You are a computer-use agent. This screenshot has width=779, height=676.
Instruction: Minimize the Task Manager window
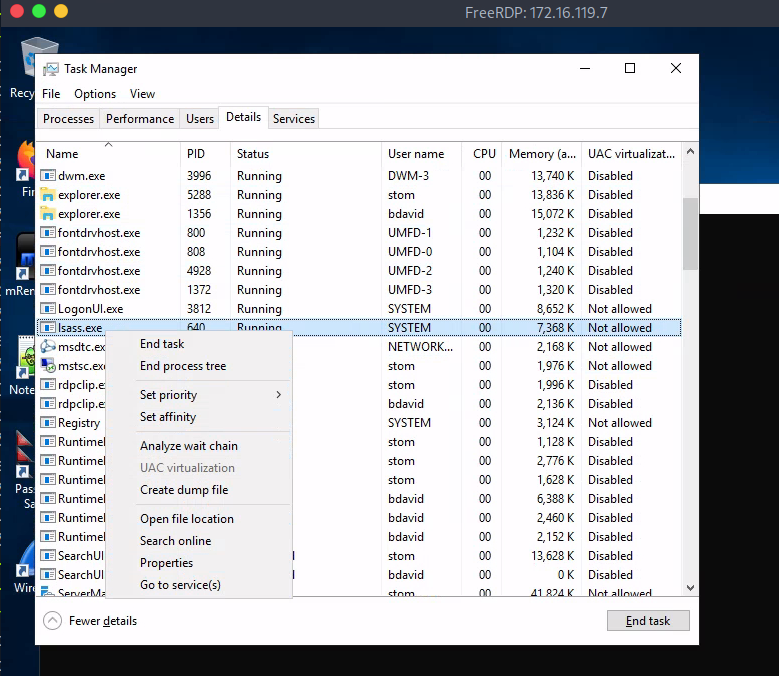point(585,68)
